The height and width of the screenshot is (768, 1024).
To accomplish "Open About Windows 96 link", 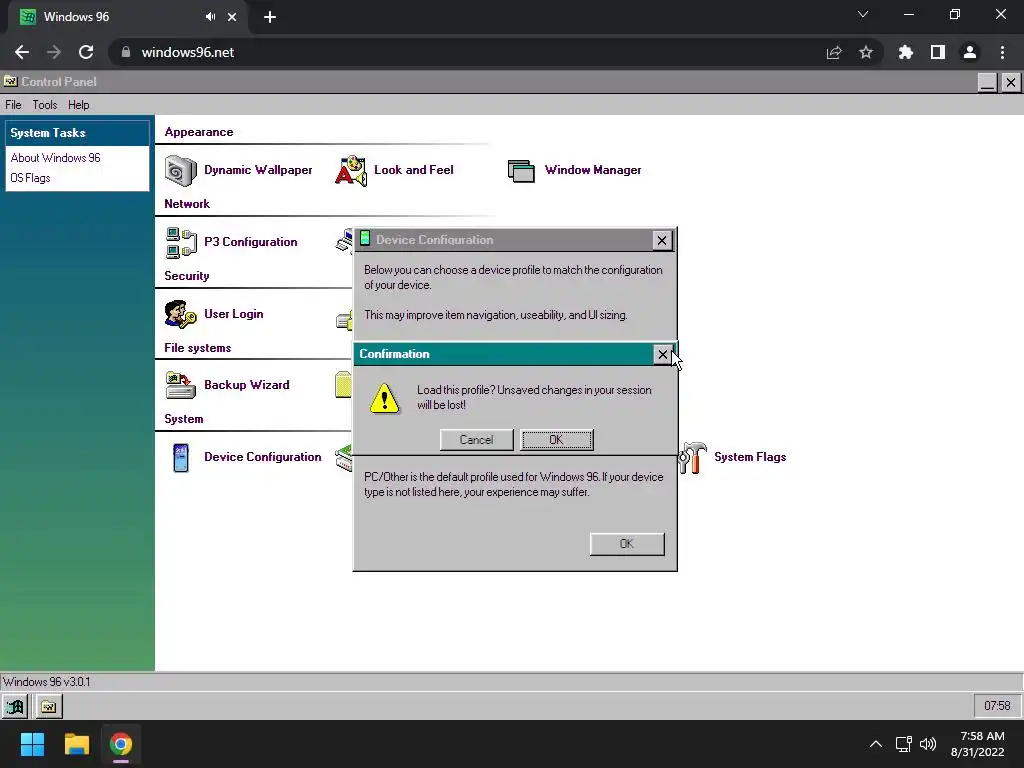I will pyautogui.click(x=56, y=158).
